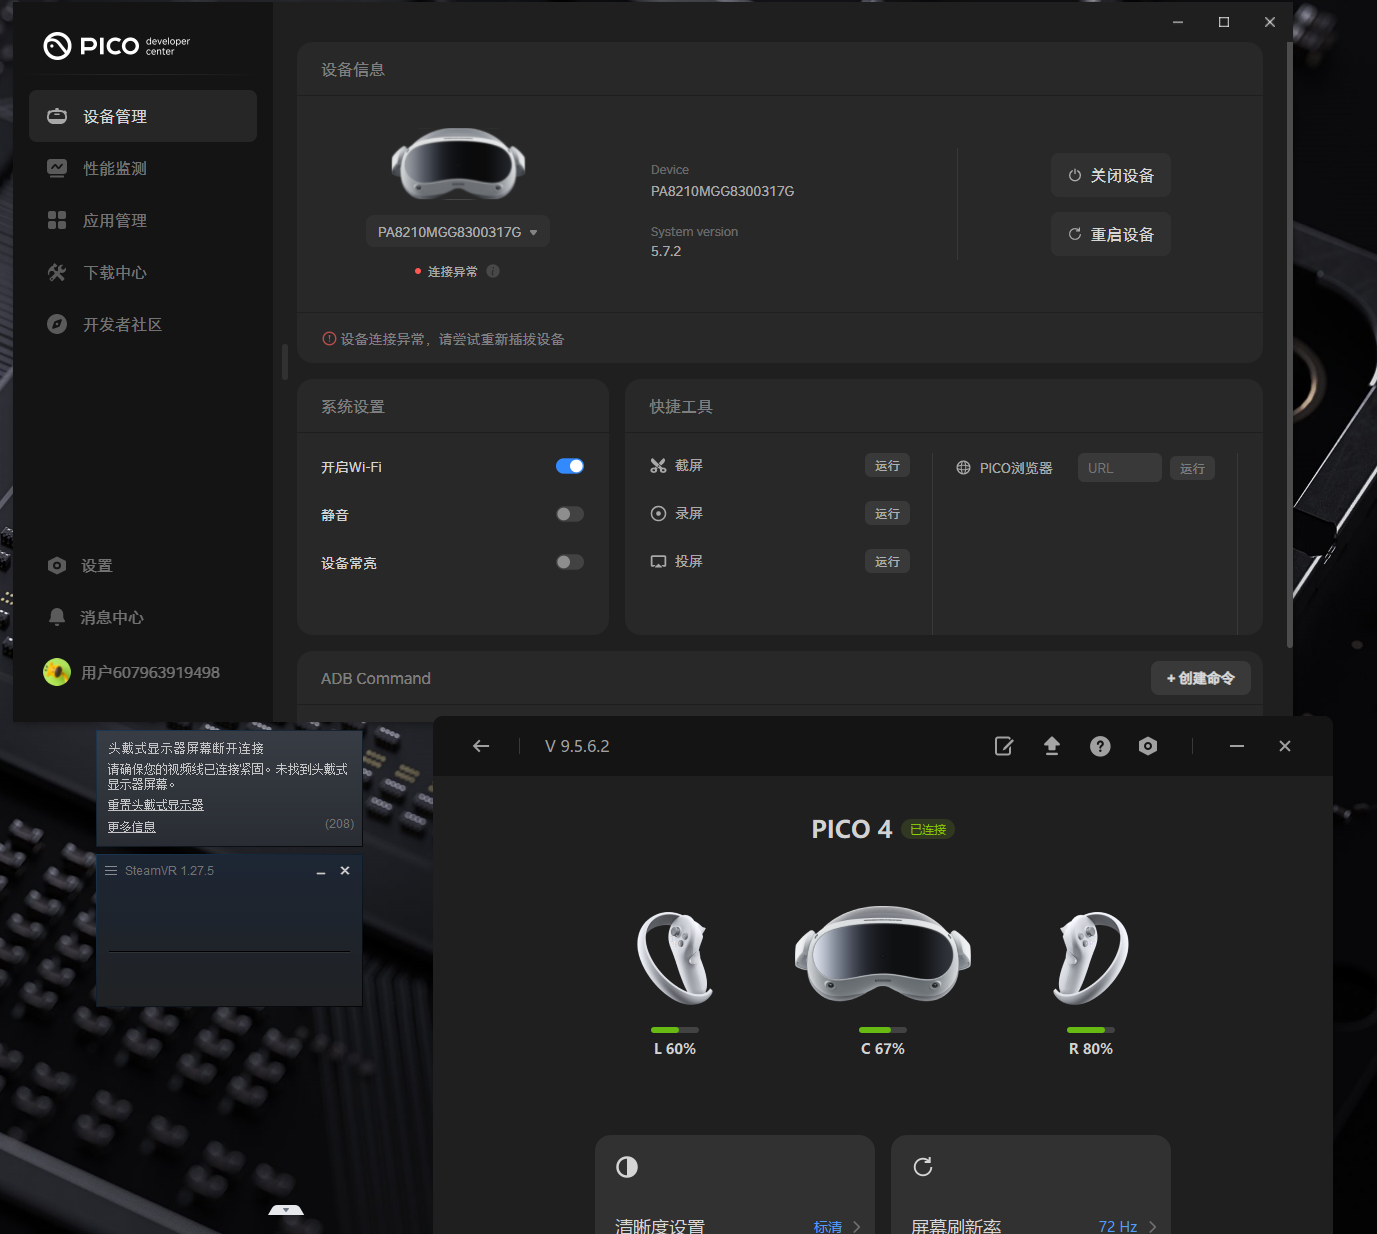
Task: Expand the 屏幕刷新率 72 Hz option
Action: point(1128,1226)
